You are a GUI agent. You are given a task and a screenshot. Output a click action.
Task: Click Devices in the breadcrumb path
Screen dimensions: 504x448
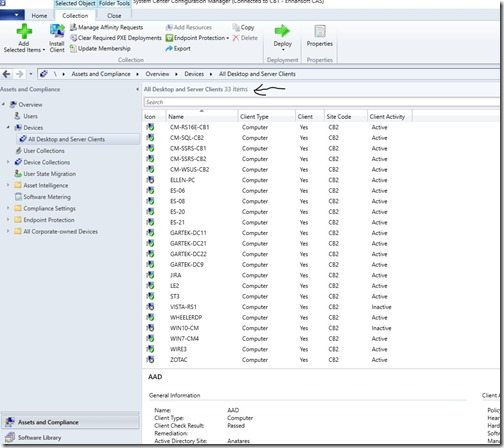194,74
